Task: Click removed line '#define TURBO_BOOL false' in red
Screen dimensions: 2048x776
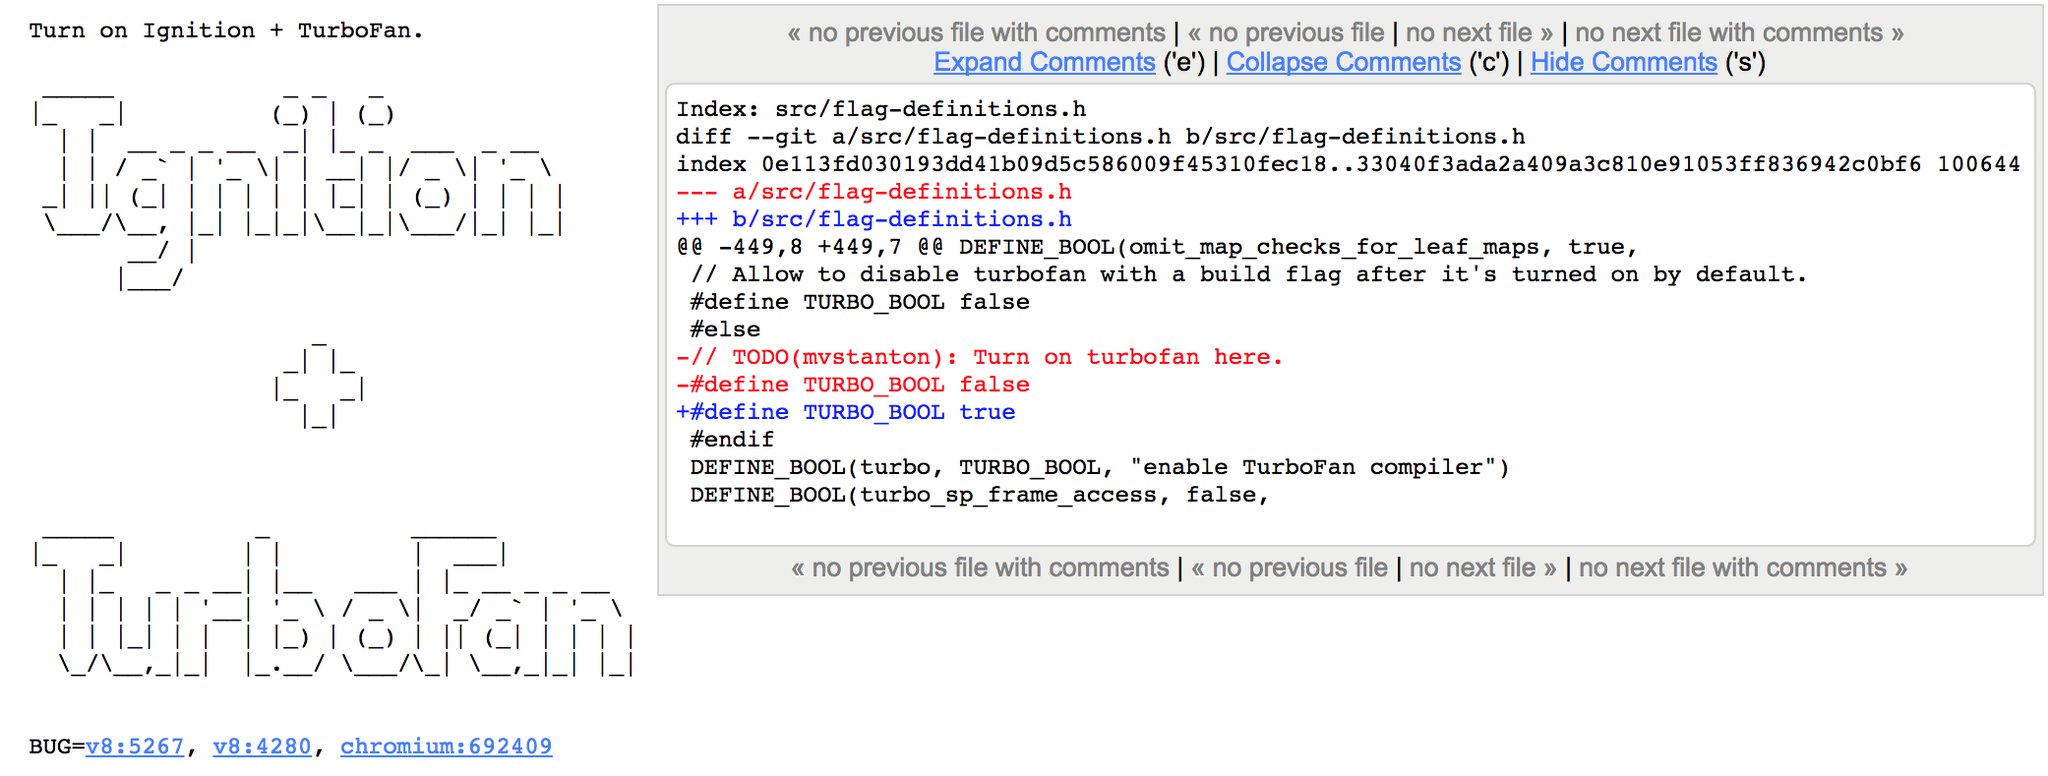Action: point(853,385)
